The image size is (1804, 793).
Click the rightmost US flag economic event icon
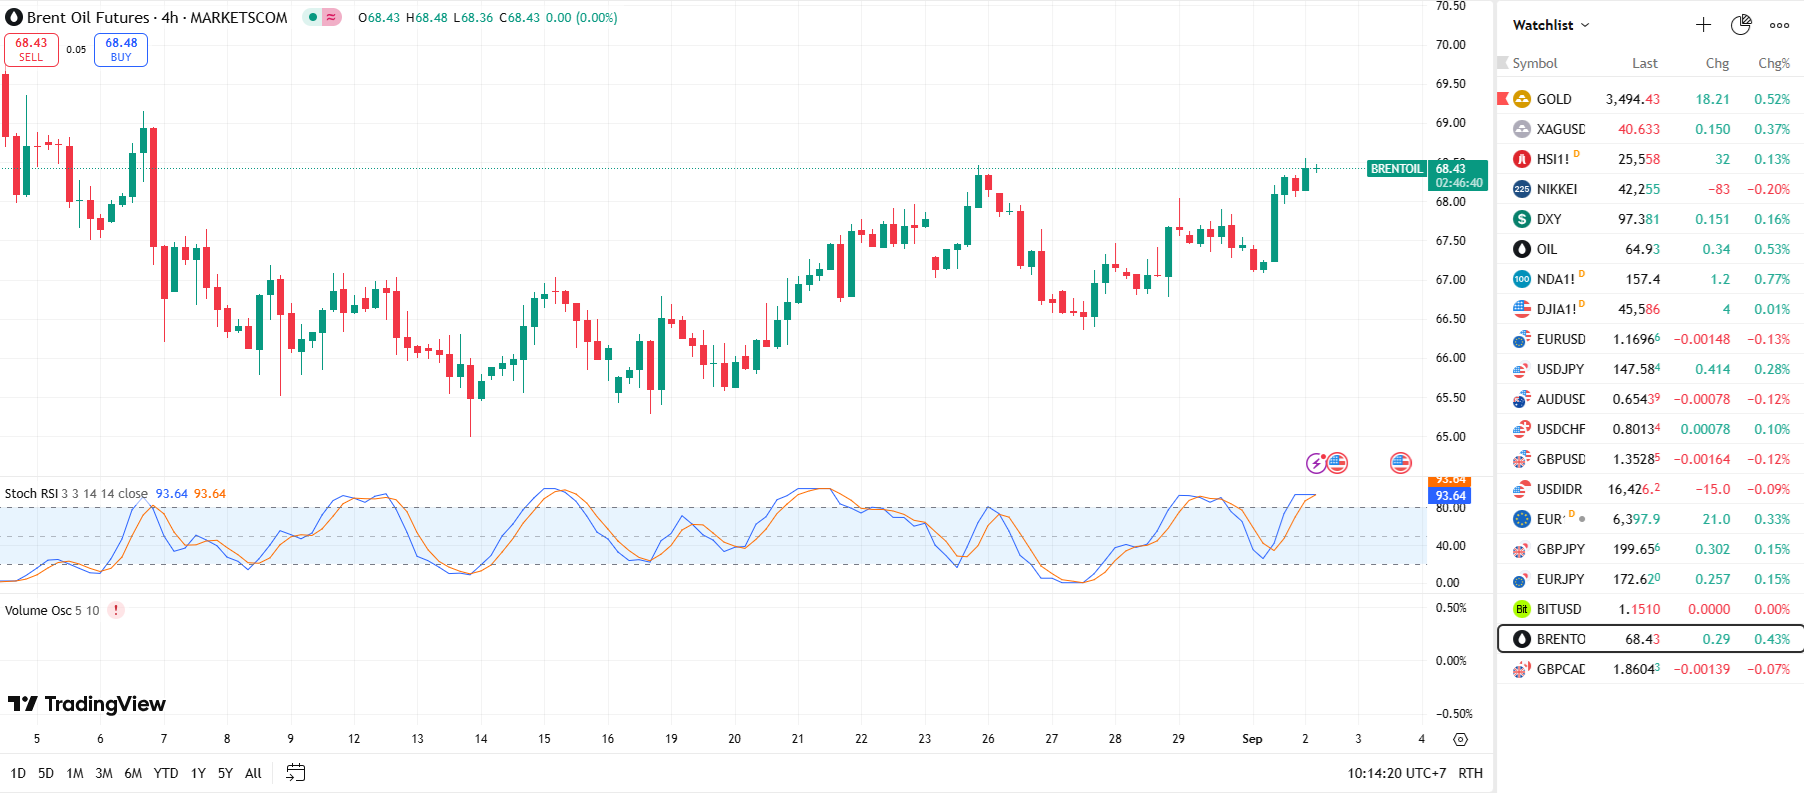point(1400,463)
